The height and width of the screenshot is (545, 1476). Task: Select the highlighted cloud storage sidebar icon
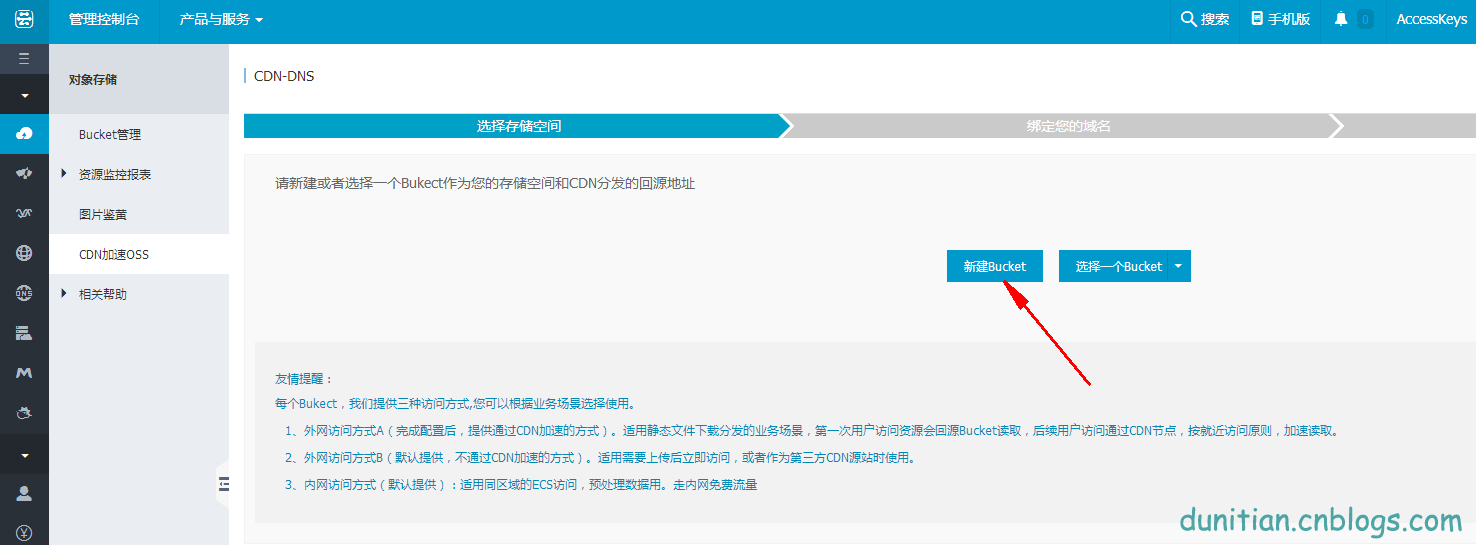point(24,133)
